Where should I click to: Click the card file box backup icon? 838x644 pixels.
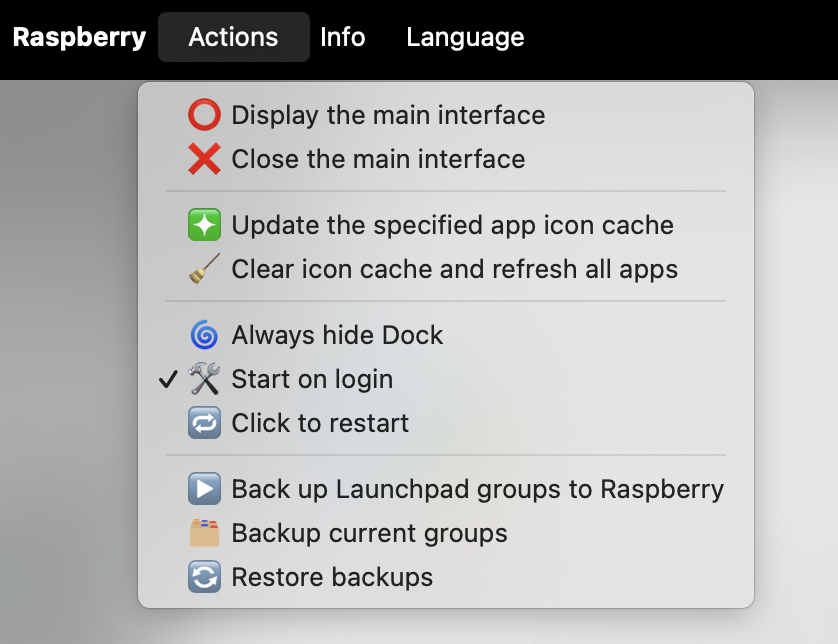pos(204,533)
